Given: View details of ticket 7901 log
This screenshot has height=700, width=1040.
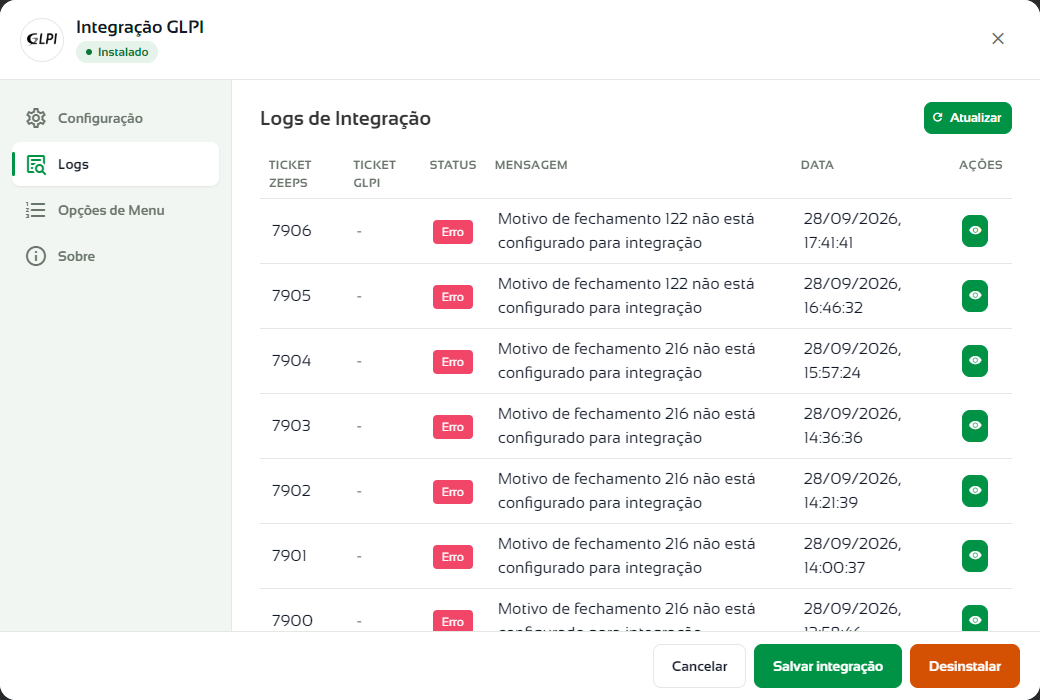Looking at the screenshot, I should (974, 556).
